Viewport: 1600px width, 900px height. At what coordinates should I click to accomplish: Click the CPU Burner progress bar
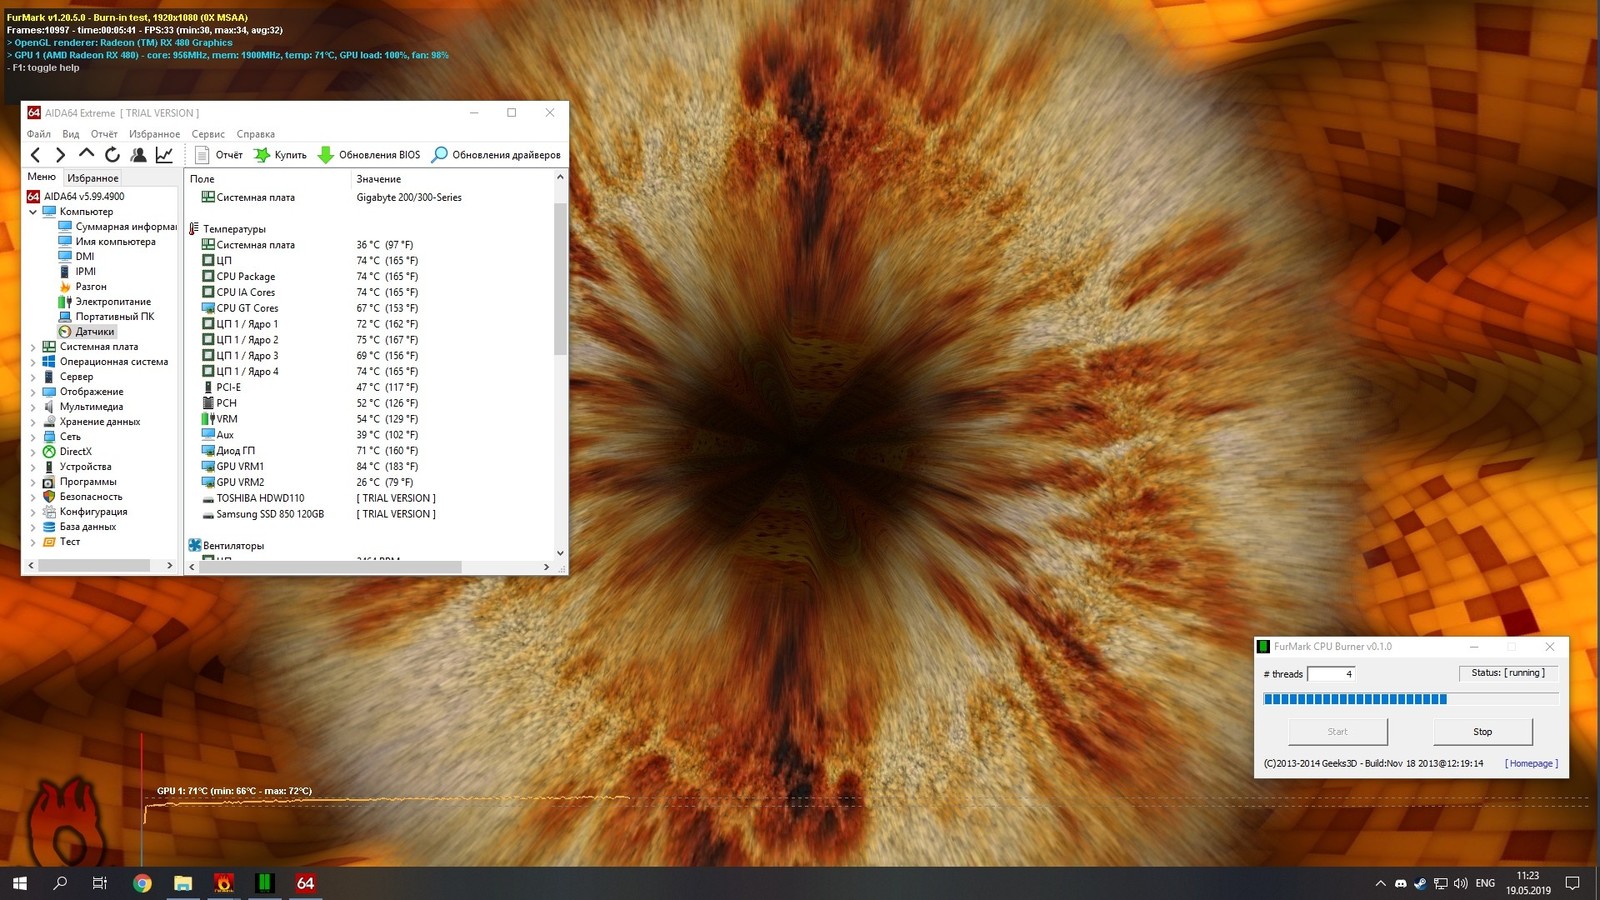[x=1410, y=699]
